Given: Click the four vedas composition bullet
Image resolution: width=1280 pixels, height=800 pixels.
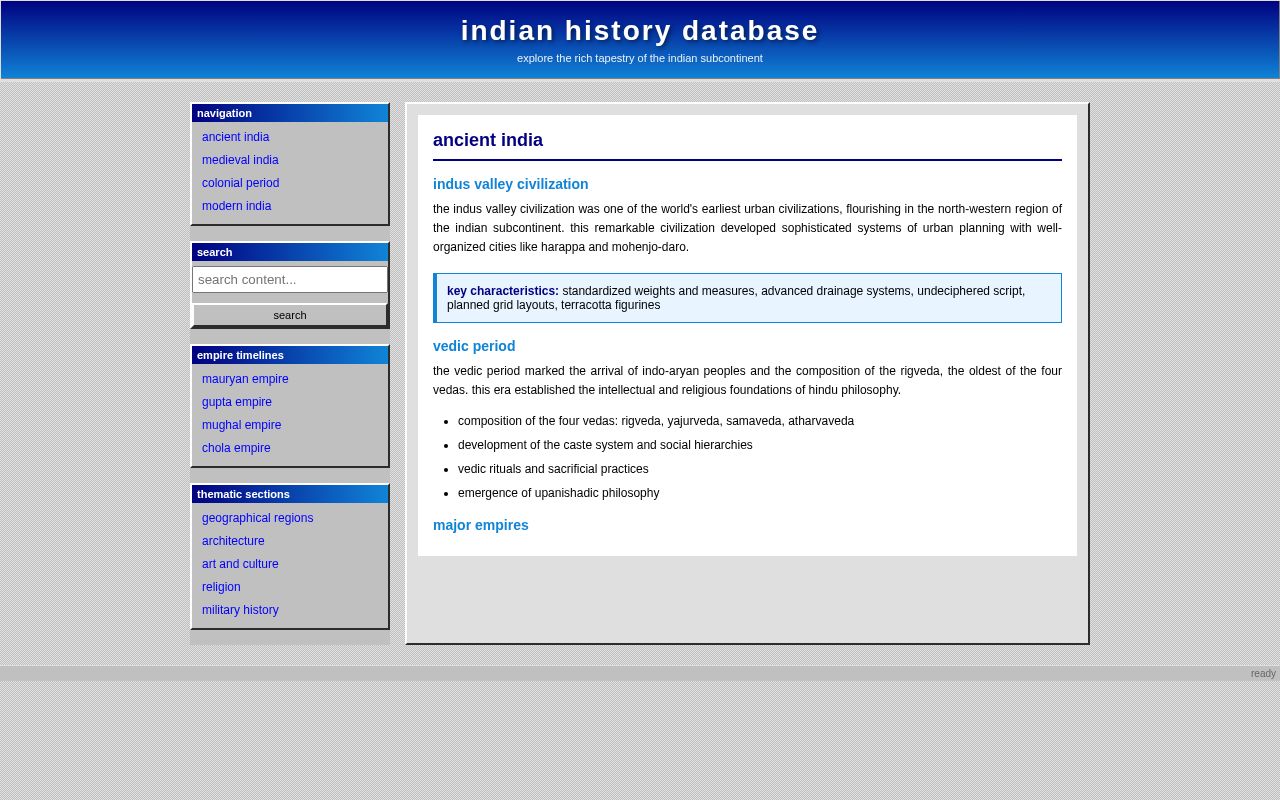Looking at the screenshot, I should 656,421.
